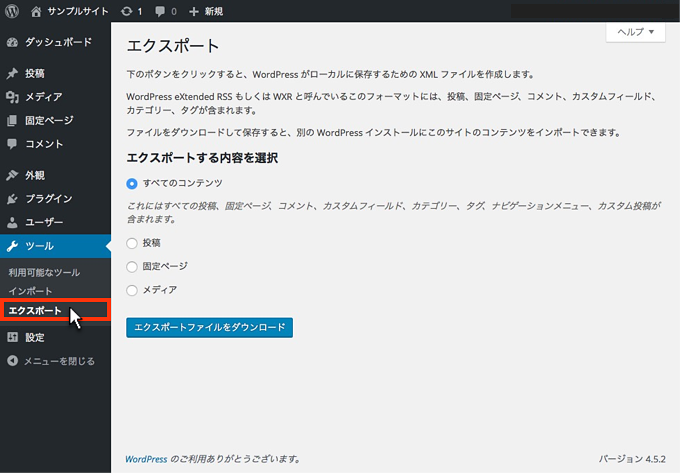Click the home icon beside サンプルサイト

pyautogui.click(x=36, y=12)
